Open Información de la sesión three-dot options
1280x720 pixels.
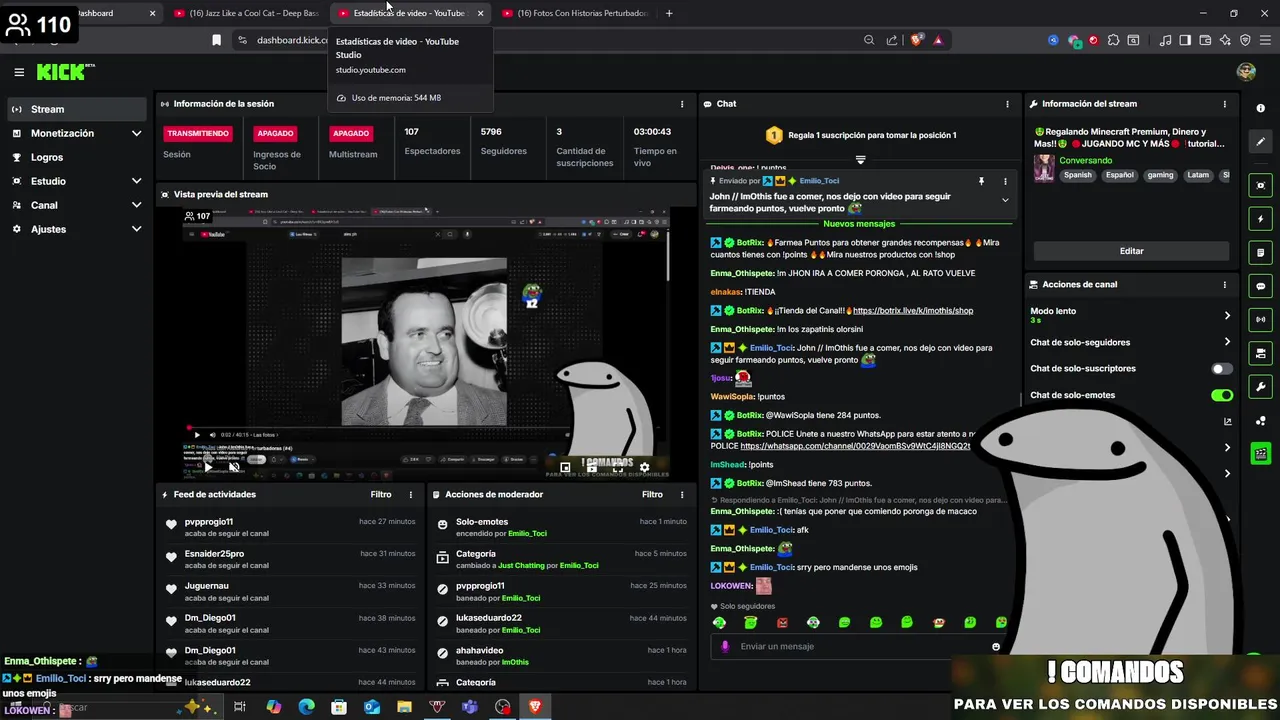(682, 104)
